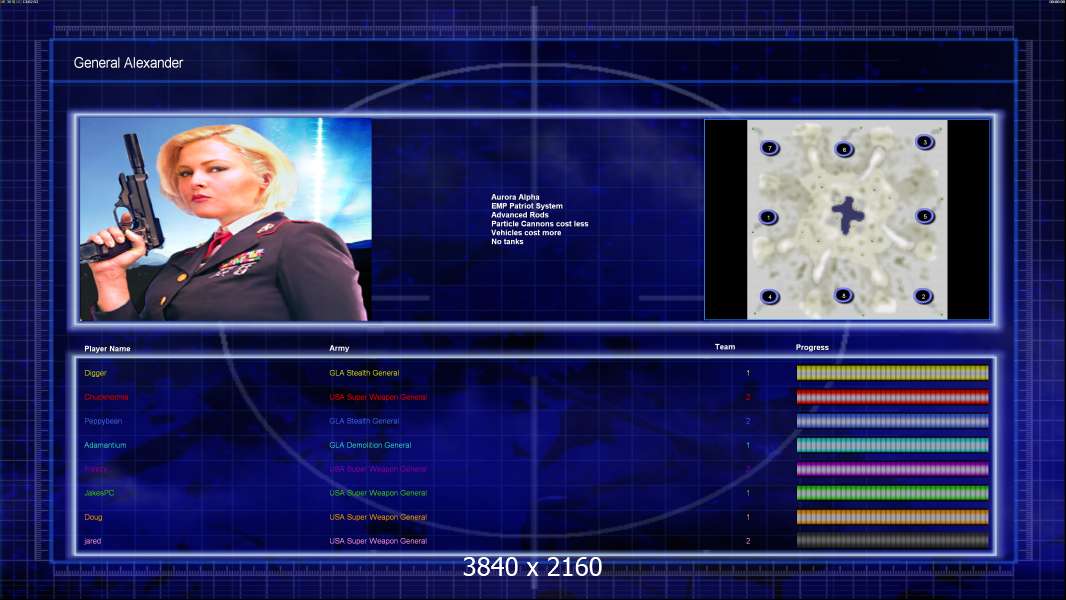
Task: Click the "Particle Cannons cost less" text
Action: (540, 224)
